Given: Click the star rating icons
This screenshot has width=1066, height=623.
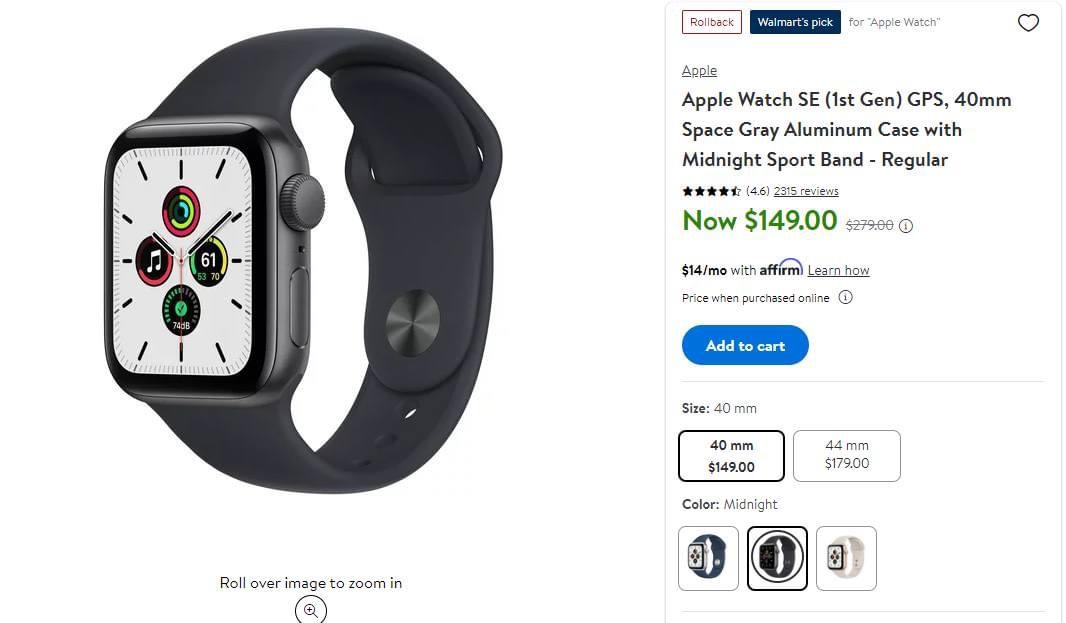Looking at the screenshot, I should (711, 191).
